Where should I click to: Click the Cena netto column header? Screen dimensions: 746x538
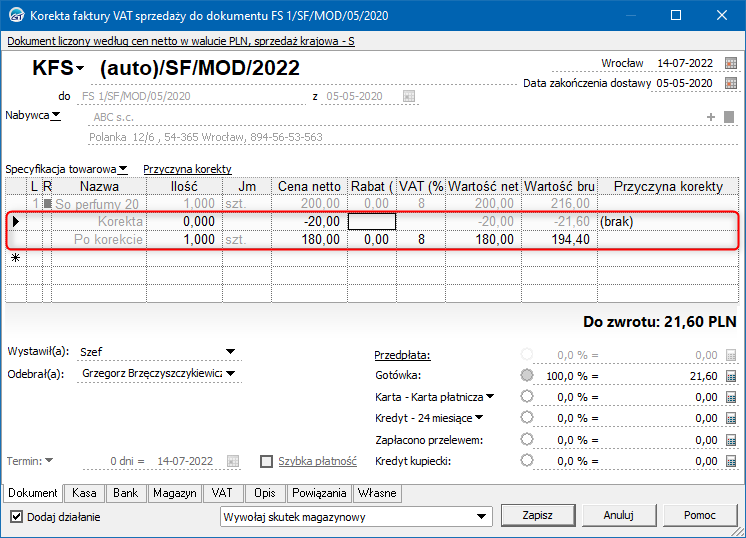(x=309, y=186)
